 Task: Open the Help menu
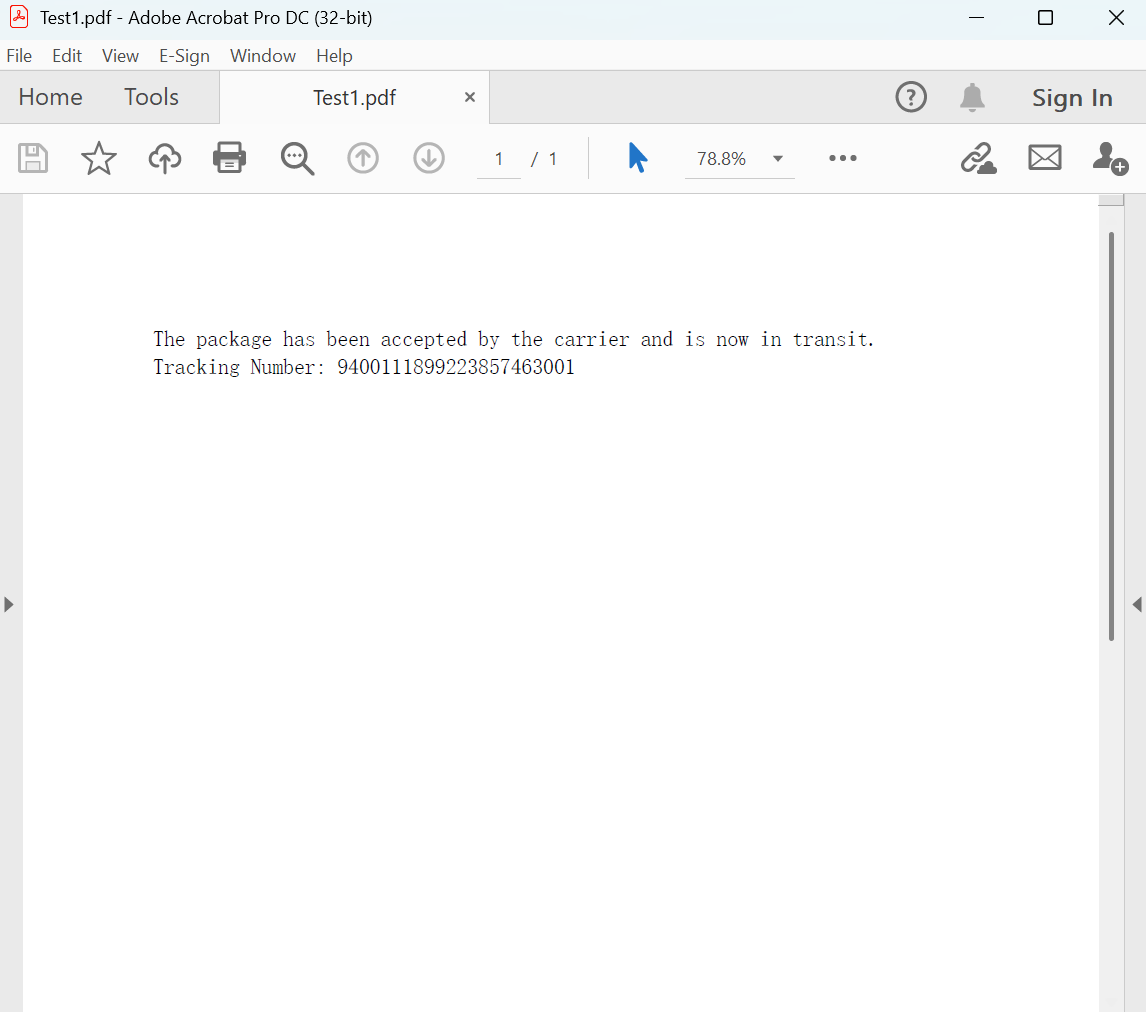click(x=334, y=56)
